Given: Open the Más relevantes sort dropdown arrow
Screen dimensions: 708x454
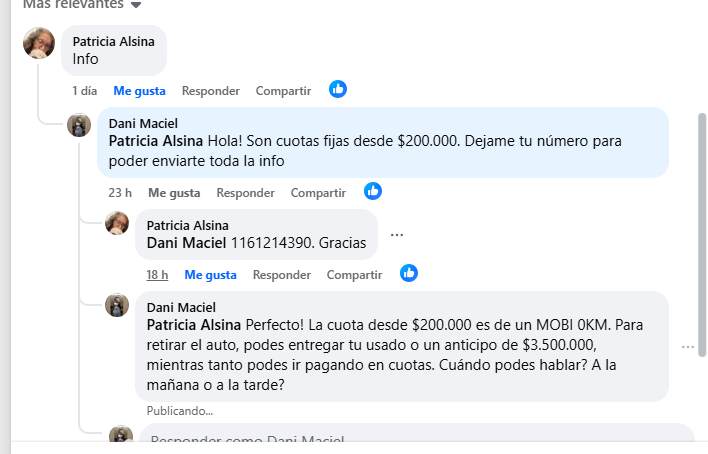Looking at the screenshot, I should tap(136, 5).
